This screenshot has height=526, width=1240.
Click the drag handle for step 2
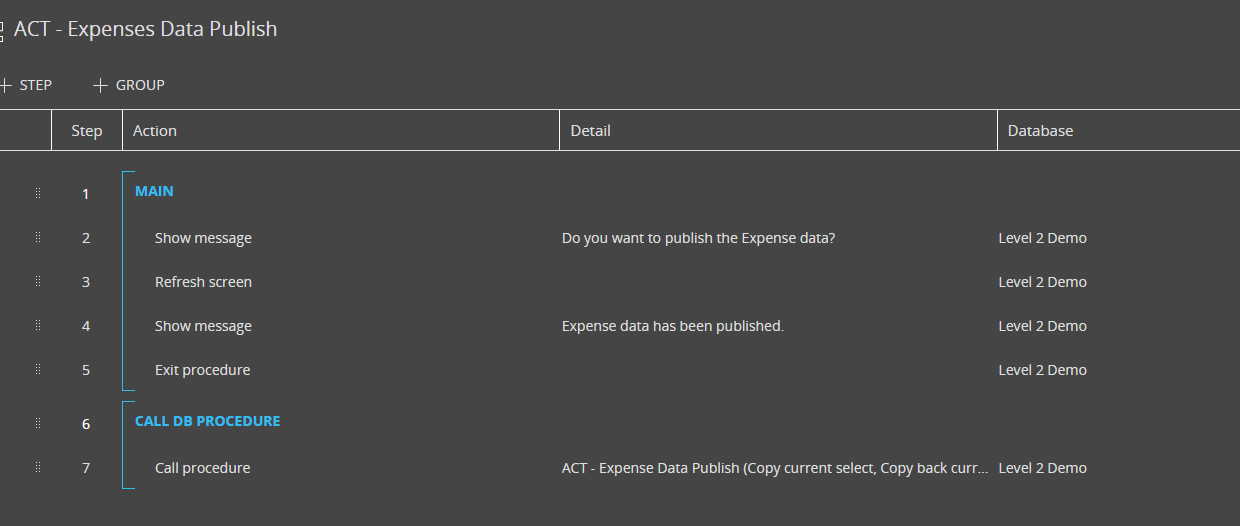(38, 237)
